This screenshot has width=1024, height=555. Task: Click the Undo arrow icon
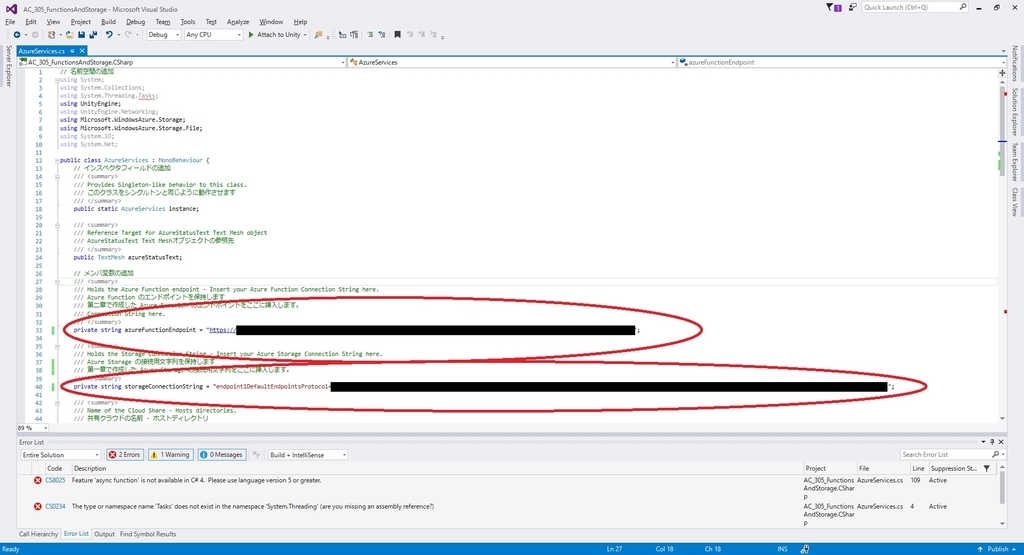pyautogui.click(x=109, y=35)
